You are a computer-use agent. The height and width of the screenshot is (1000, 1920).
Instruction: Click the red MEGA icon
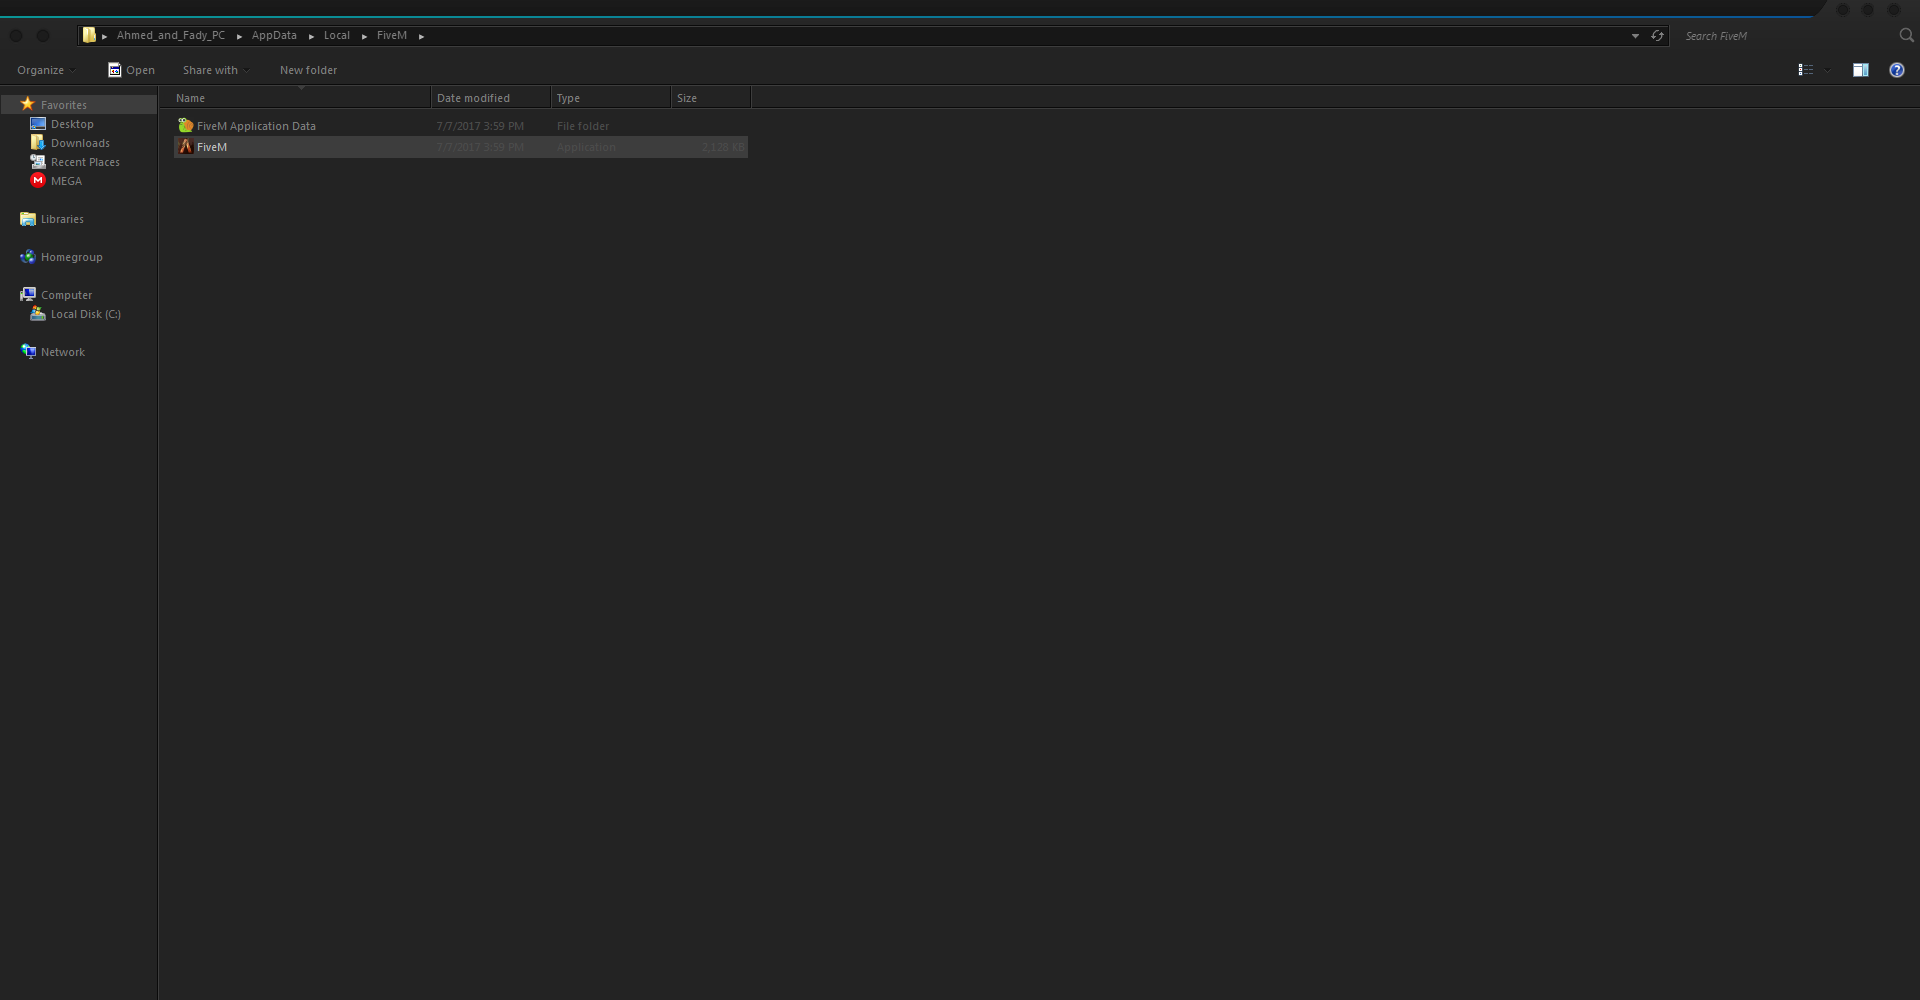[x=38, y=181]
